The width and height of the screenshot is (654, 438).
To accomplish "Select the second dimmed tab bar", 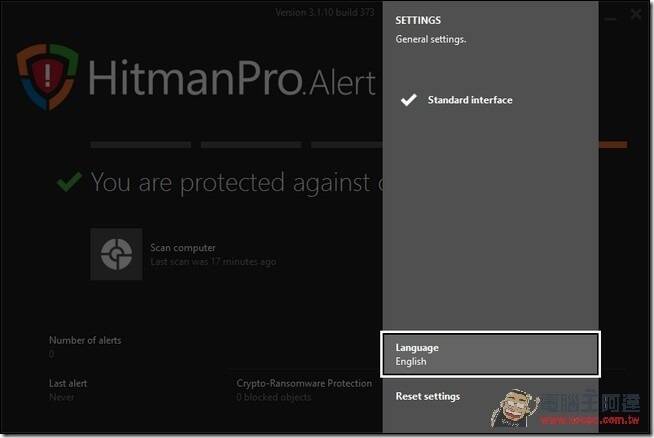I will [251, 145].
